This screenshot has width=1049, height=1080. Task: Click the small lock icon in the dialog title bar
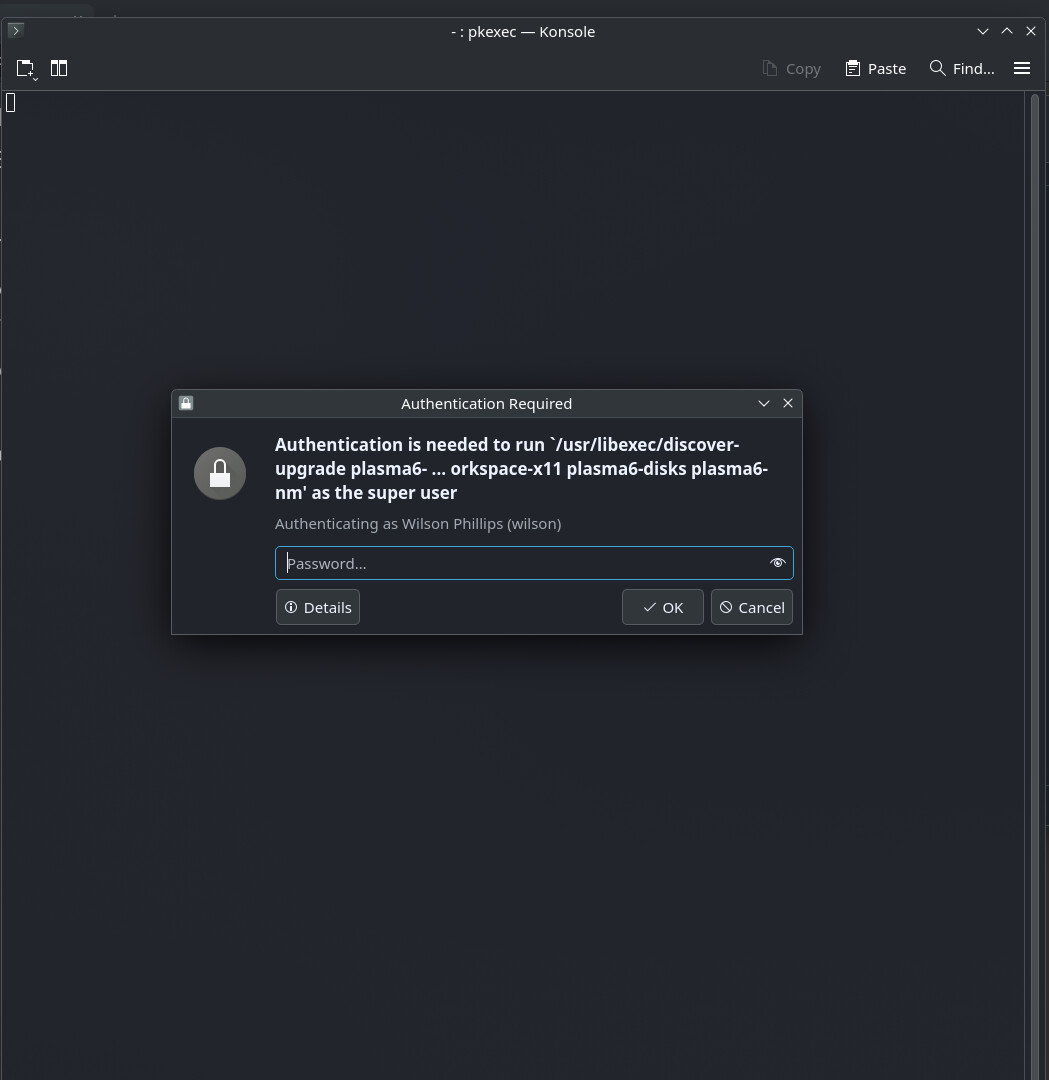[x=186, y=403]
